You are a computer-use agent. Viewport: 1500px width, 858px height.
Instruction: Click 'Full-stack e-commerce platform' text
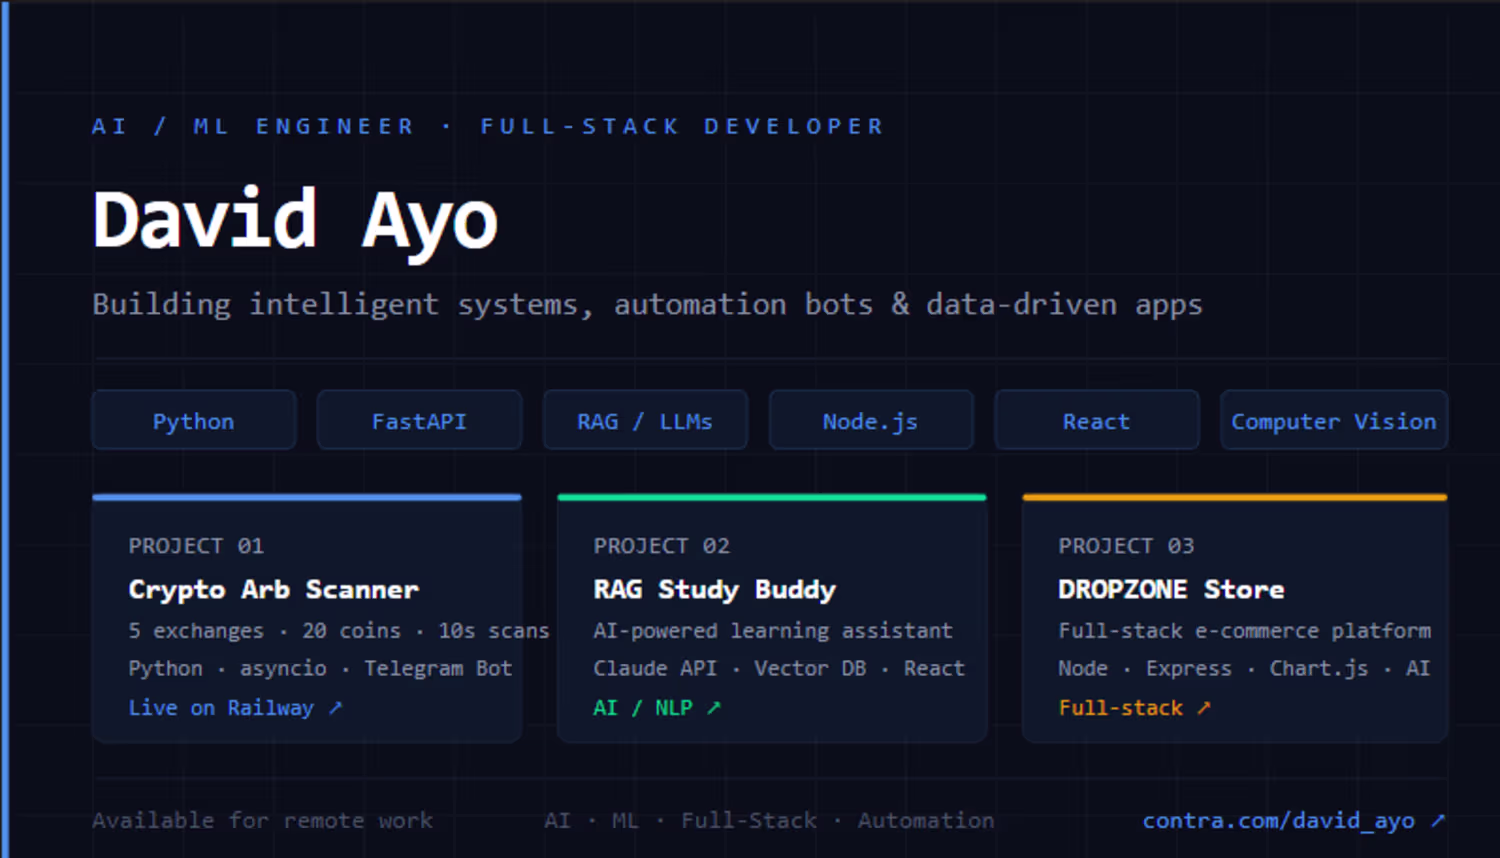[1244, 631]
